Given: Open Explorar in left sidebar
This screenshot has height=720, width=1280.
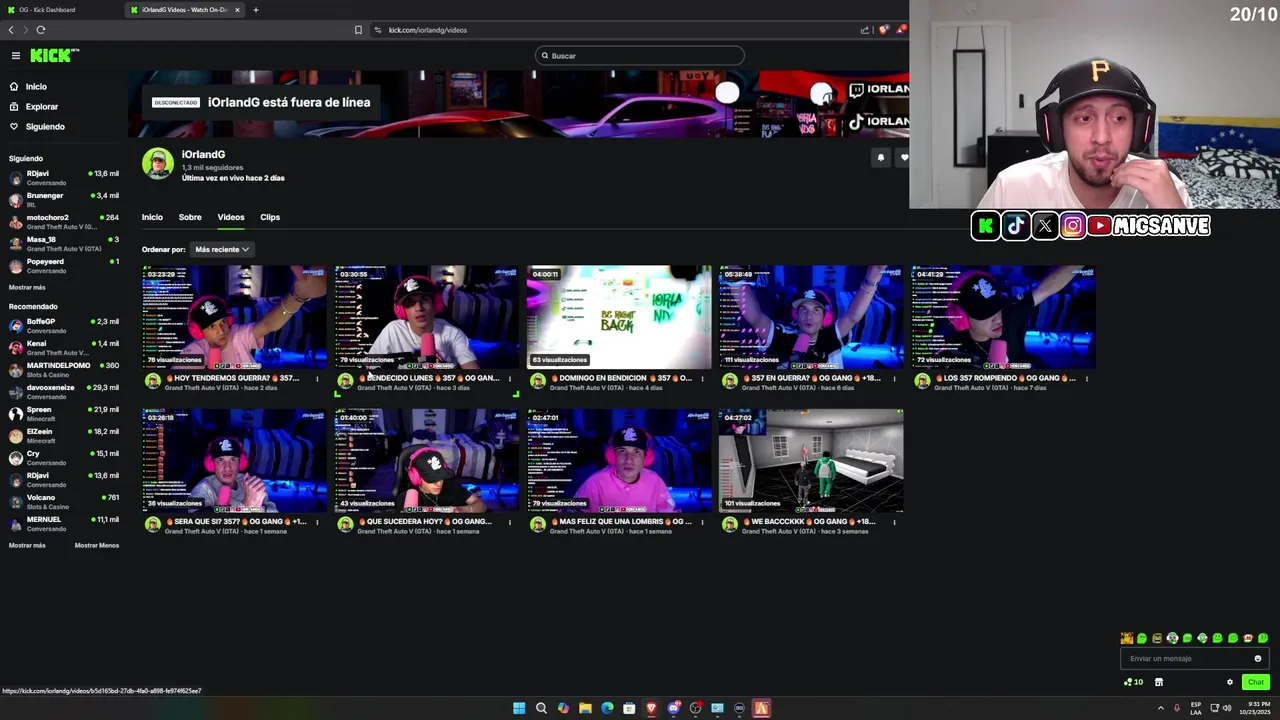Looking at the screenshot, I should tap(41, 107).
